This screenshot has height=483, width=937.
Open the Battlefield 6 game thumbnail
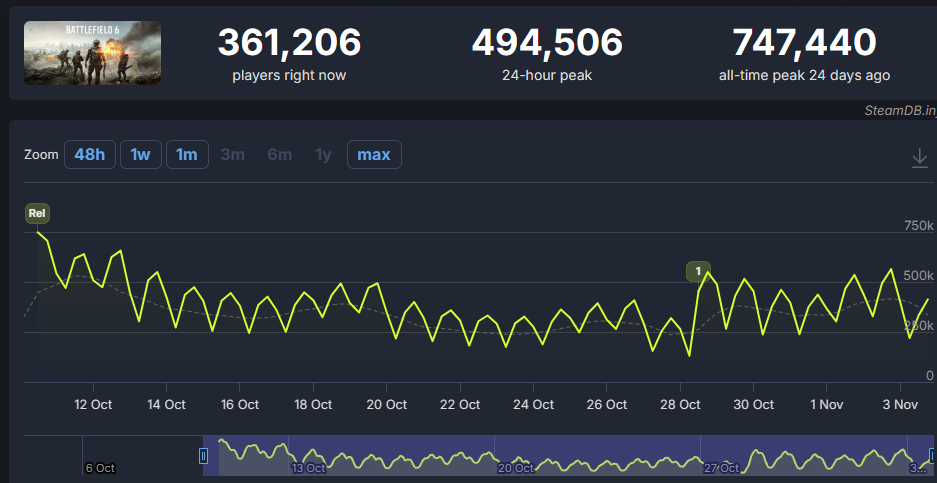coord(92,53)
